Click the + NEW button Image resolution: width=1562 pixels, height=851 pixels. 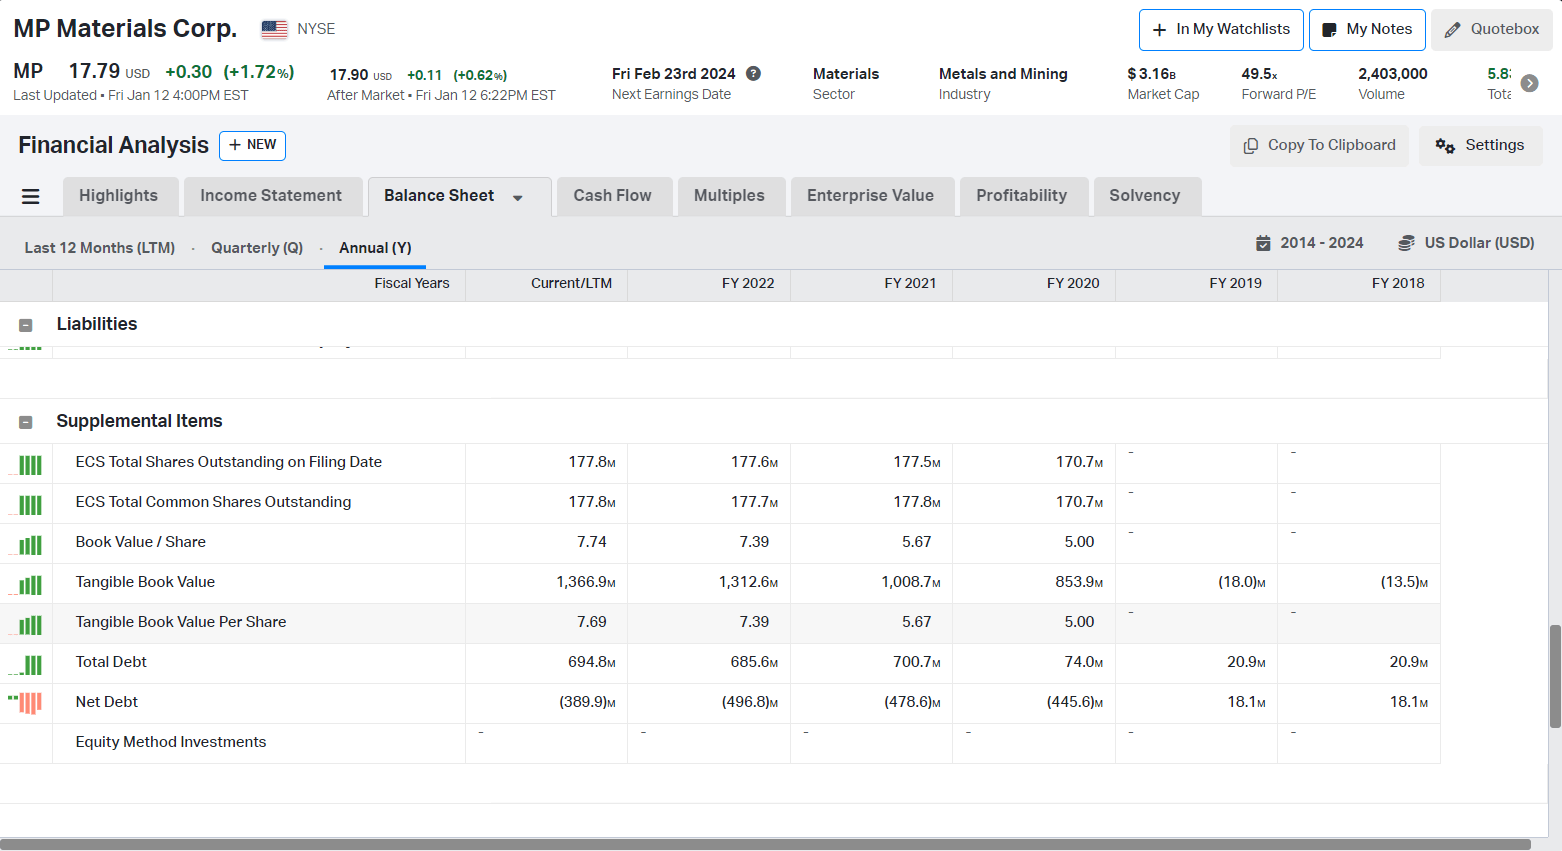tap(252, 145)
